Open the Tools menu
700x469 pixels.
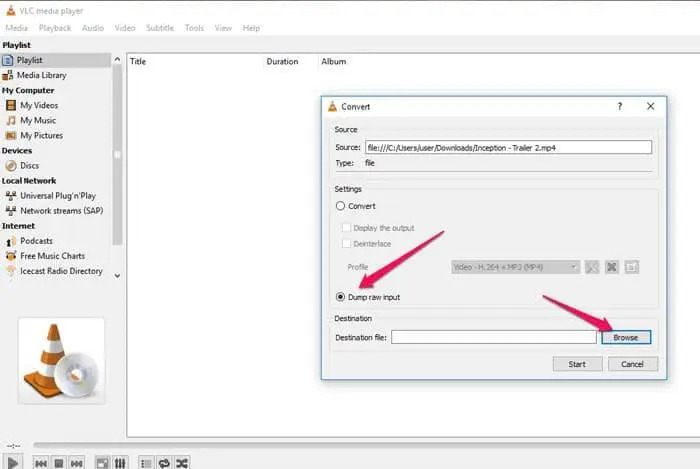click(194, 28)
